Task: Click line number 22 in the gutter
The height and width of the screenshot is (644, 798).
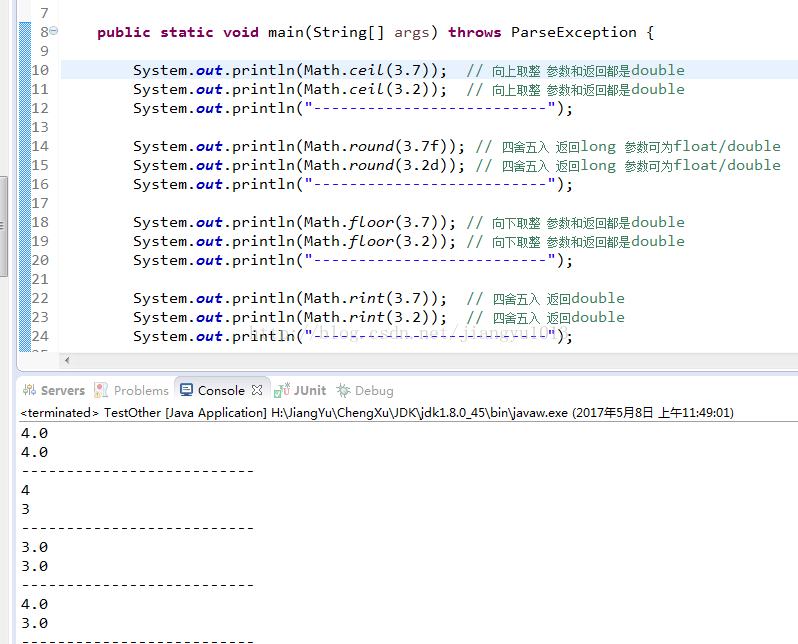Action: 40,298
